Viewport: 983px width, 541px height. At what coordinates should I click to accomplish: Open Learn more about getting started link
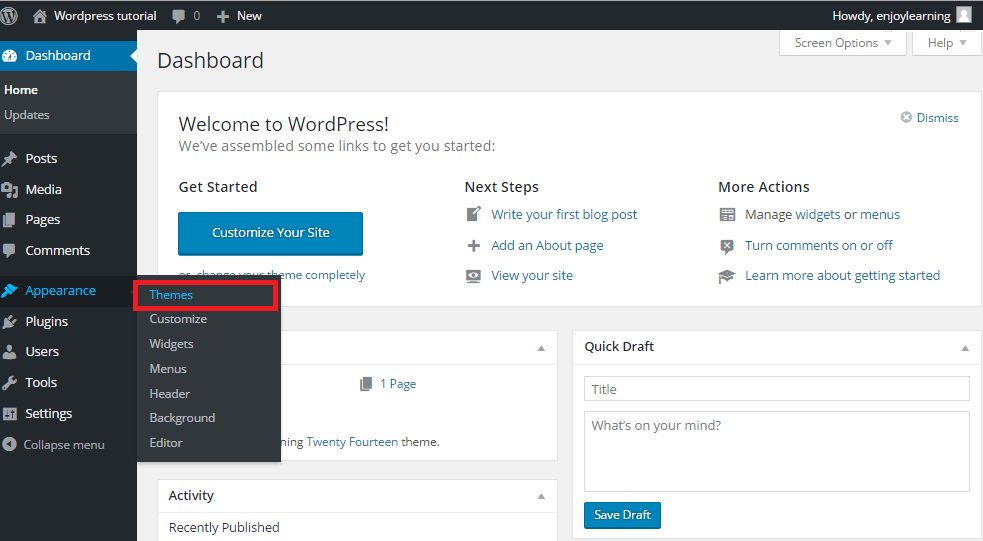(x=842, y=276)
